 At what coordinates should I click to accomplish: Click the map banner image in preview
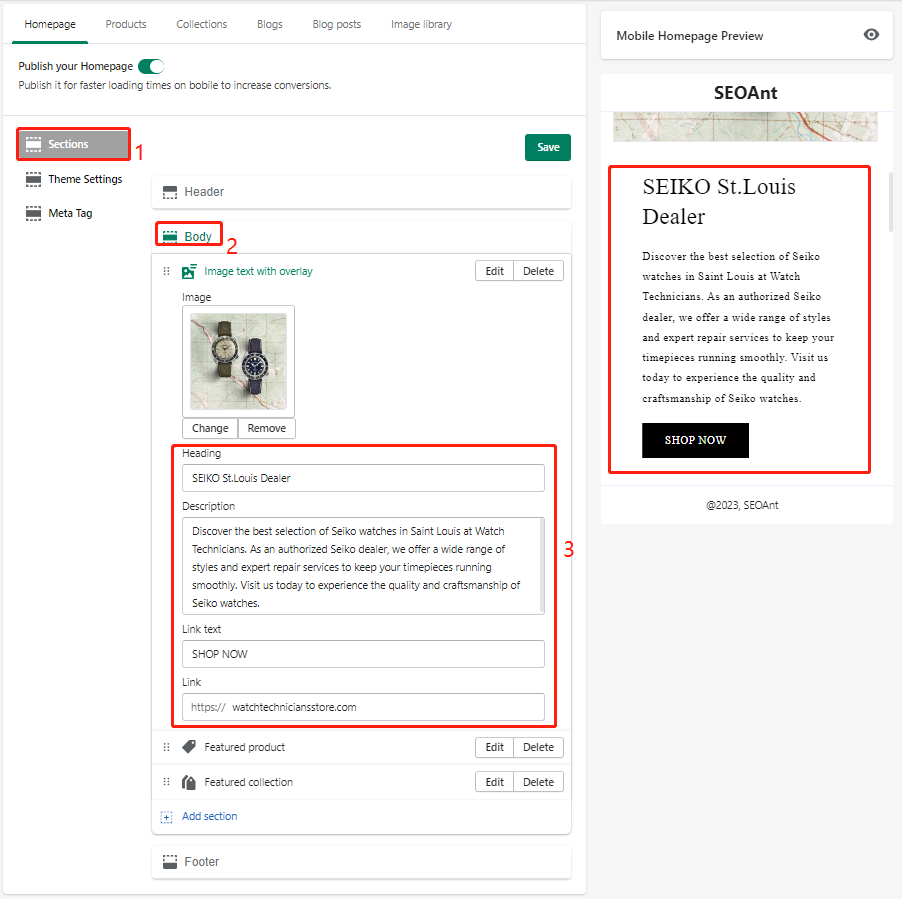pyautogui.click(x=745, y=127)
